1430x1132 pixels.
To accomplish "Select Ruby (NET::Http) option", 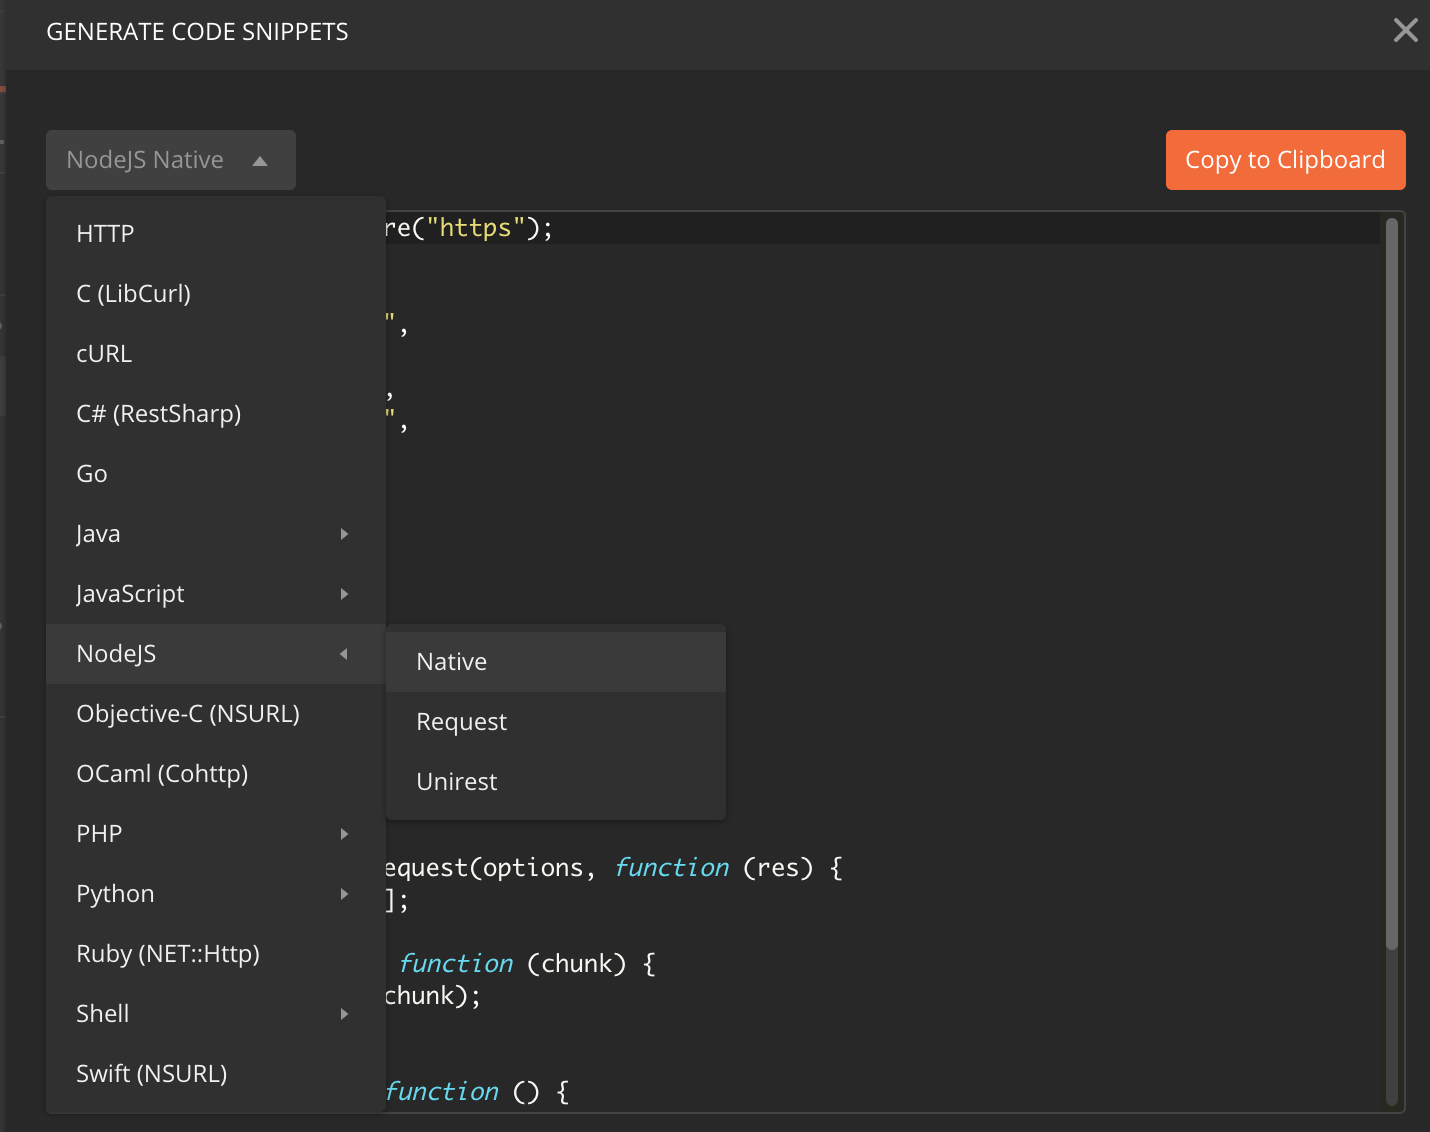I will pos(216,954).
